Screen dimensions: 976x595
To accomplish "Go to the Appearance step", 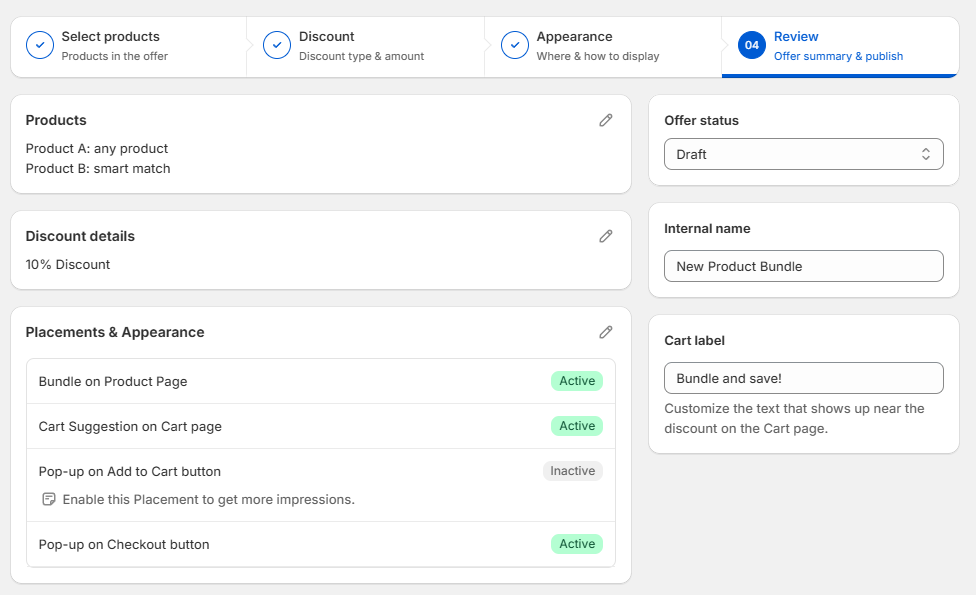I will click(603, 47).
